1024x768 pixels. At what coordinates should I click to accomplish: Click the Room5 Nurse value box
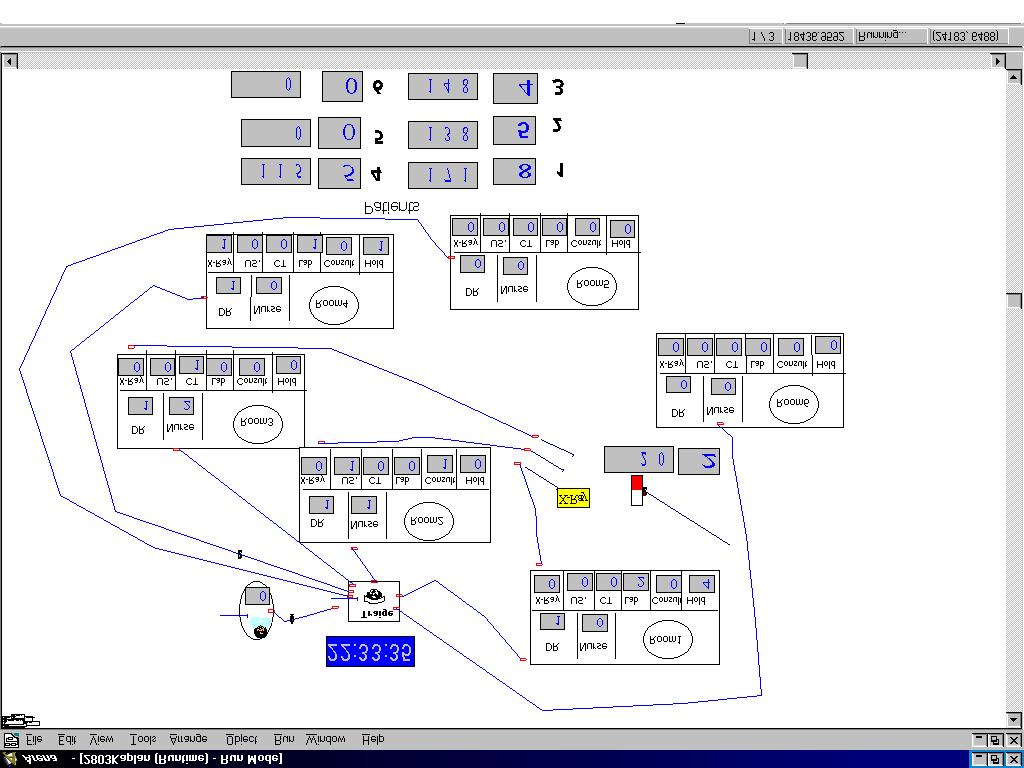(x=515, y=265)
